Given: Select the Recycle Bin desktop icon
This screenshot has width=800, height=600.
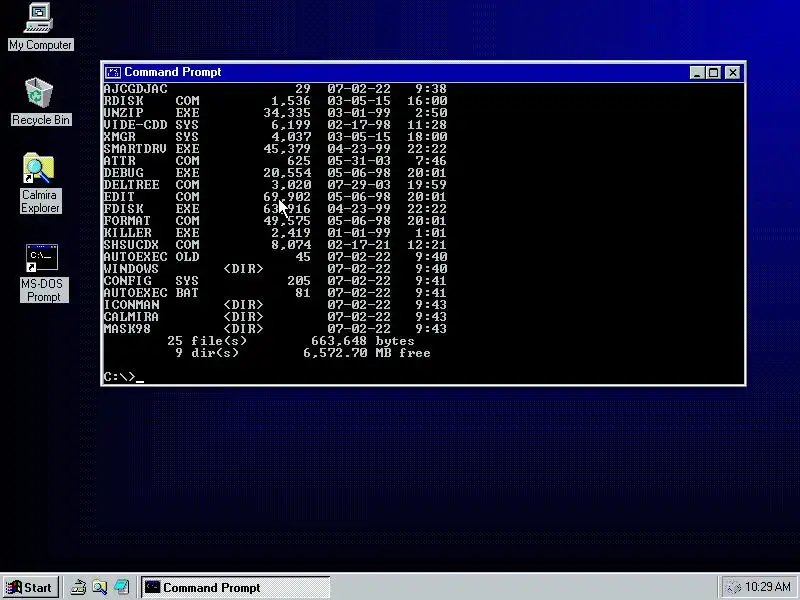Looking at the screenshot, I should 40,101.
